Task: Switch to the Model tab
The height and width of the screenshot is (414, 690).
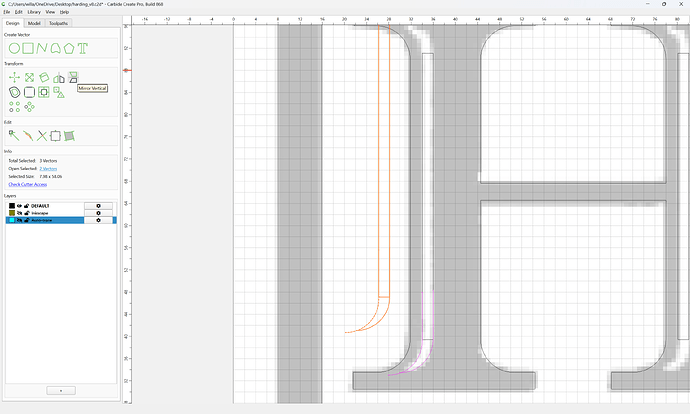Action: point(34,23)
